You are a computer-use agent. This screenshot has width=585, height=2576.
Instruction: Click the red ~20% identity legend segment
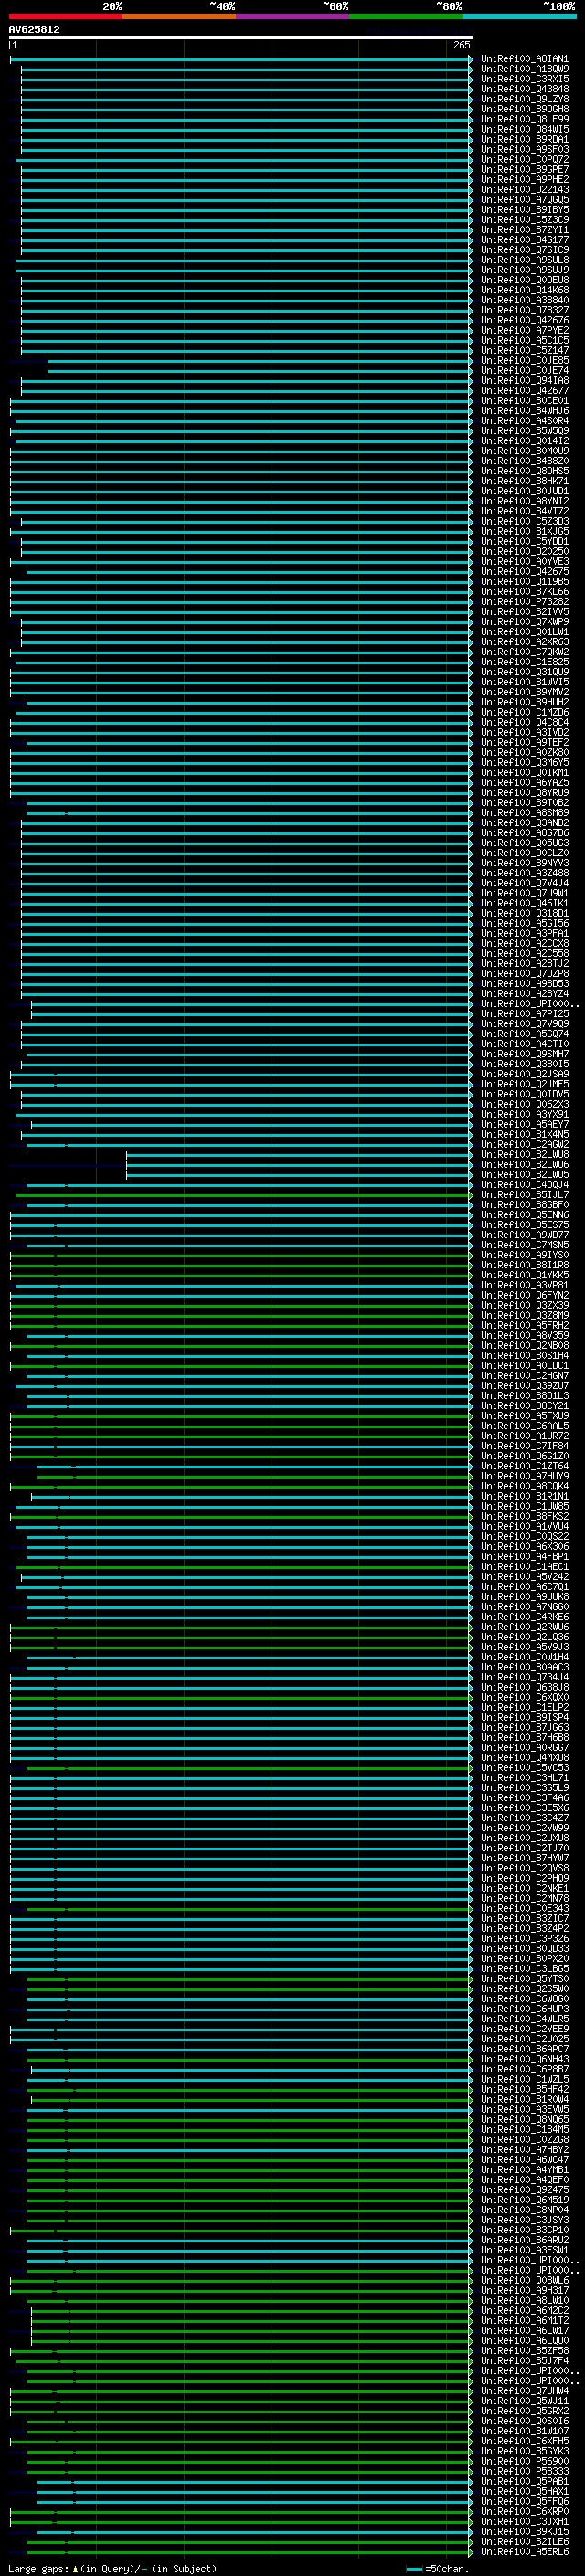click(x=65, y=16)
